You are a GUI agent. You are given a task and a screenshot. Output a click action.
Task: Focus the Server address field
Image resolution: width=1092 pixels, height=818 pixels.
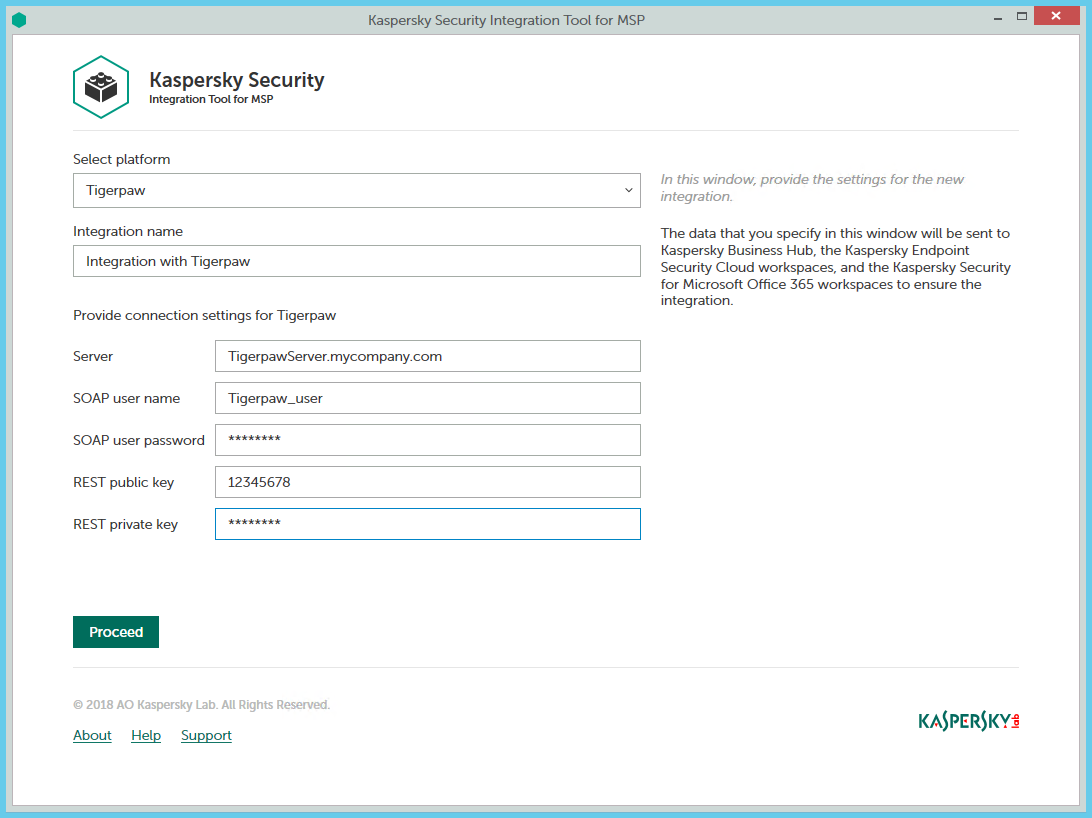tap(427, 356)
